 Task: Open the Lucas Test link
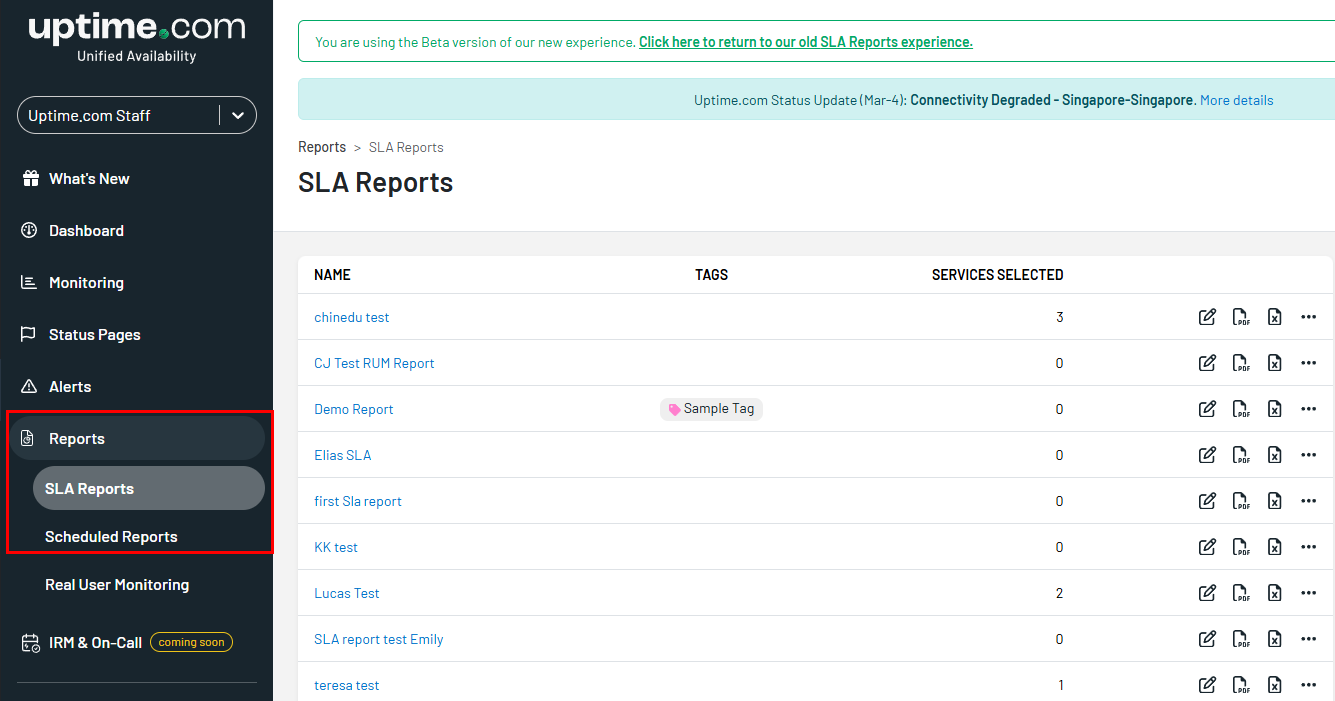[347, 593]
